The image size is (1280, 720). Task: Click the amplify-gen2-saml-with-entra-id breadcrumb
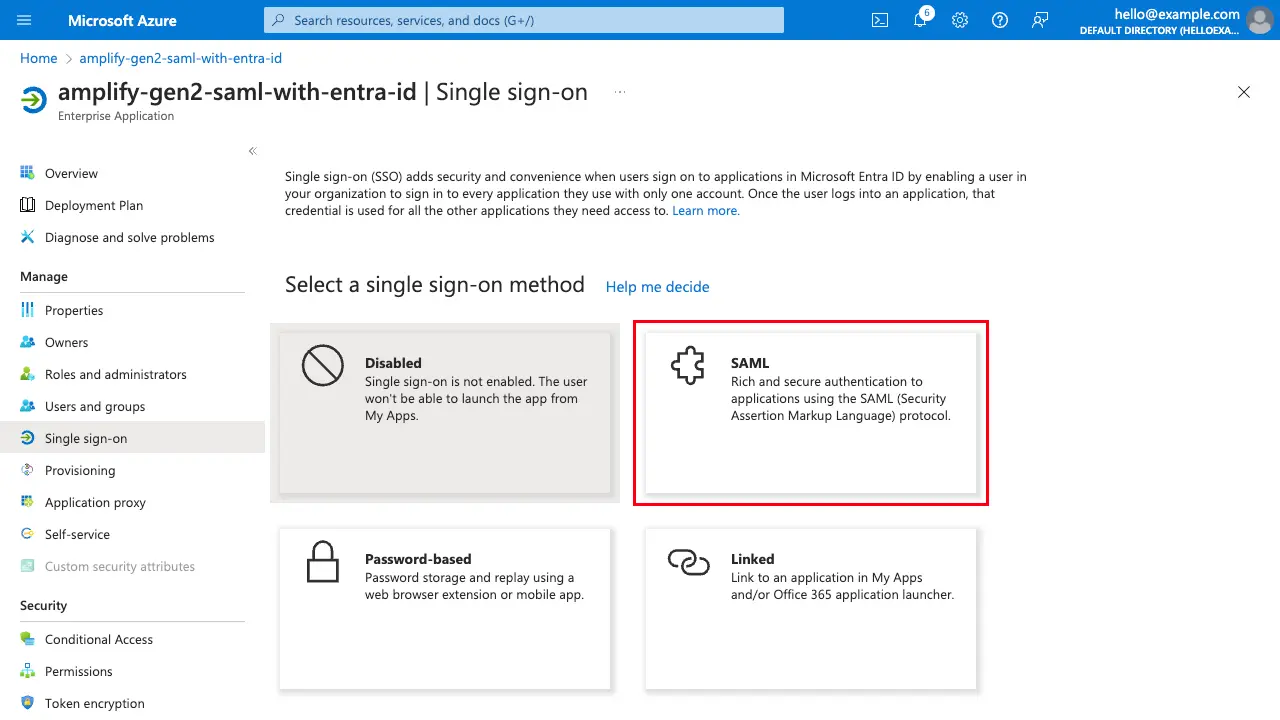180,58
